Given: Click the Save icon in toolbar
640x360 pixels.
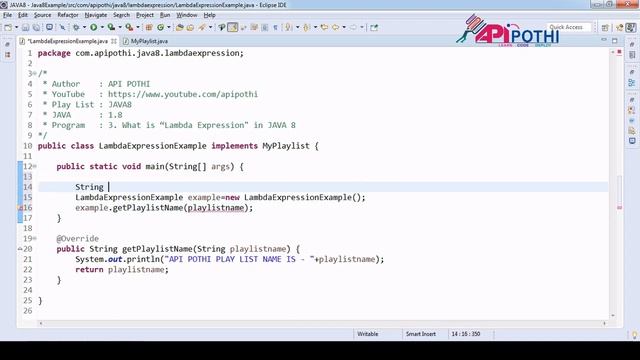Looking at the screenshot, I should (25, 27).
